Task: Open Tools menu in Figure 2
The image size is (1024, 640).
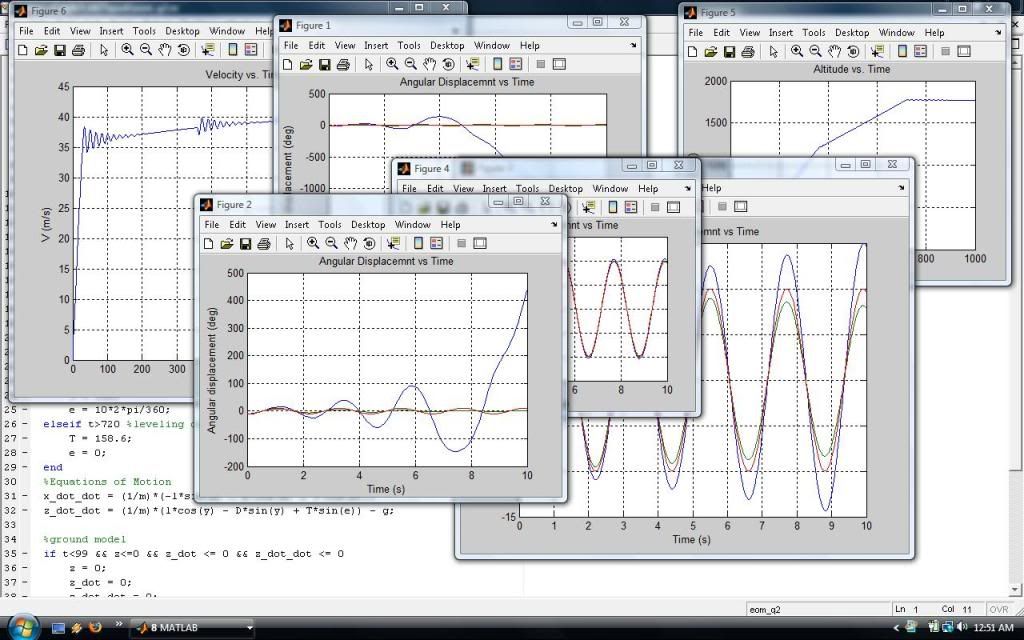Action: (329, 225)
